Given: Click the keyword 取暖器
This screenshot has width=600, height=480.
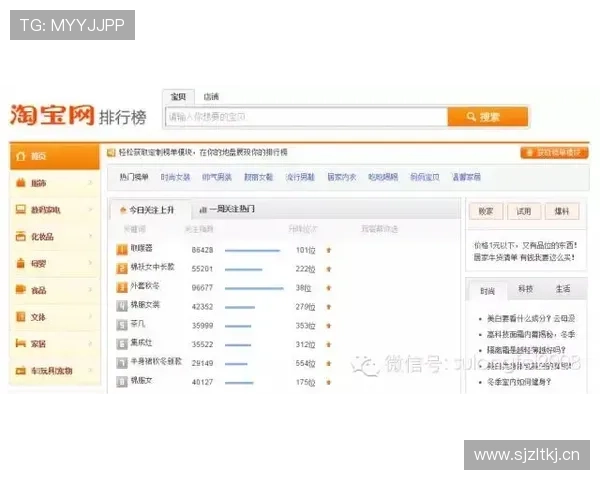Looking at the screenshot, I should click(x=142, y=248).
